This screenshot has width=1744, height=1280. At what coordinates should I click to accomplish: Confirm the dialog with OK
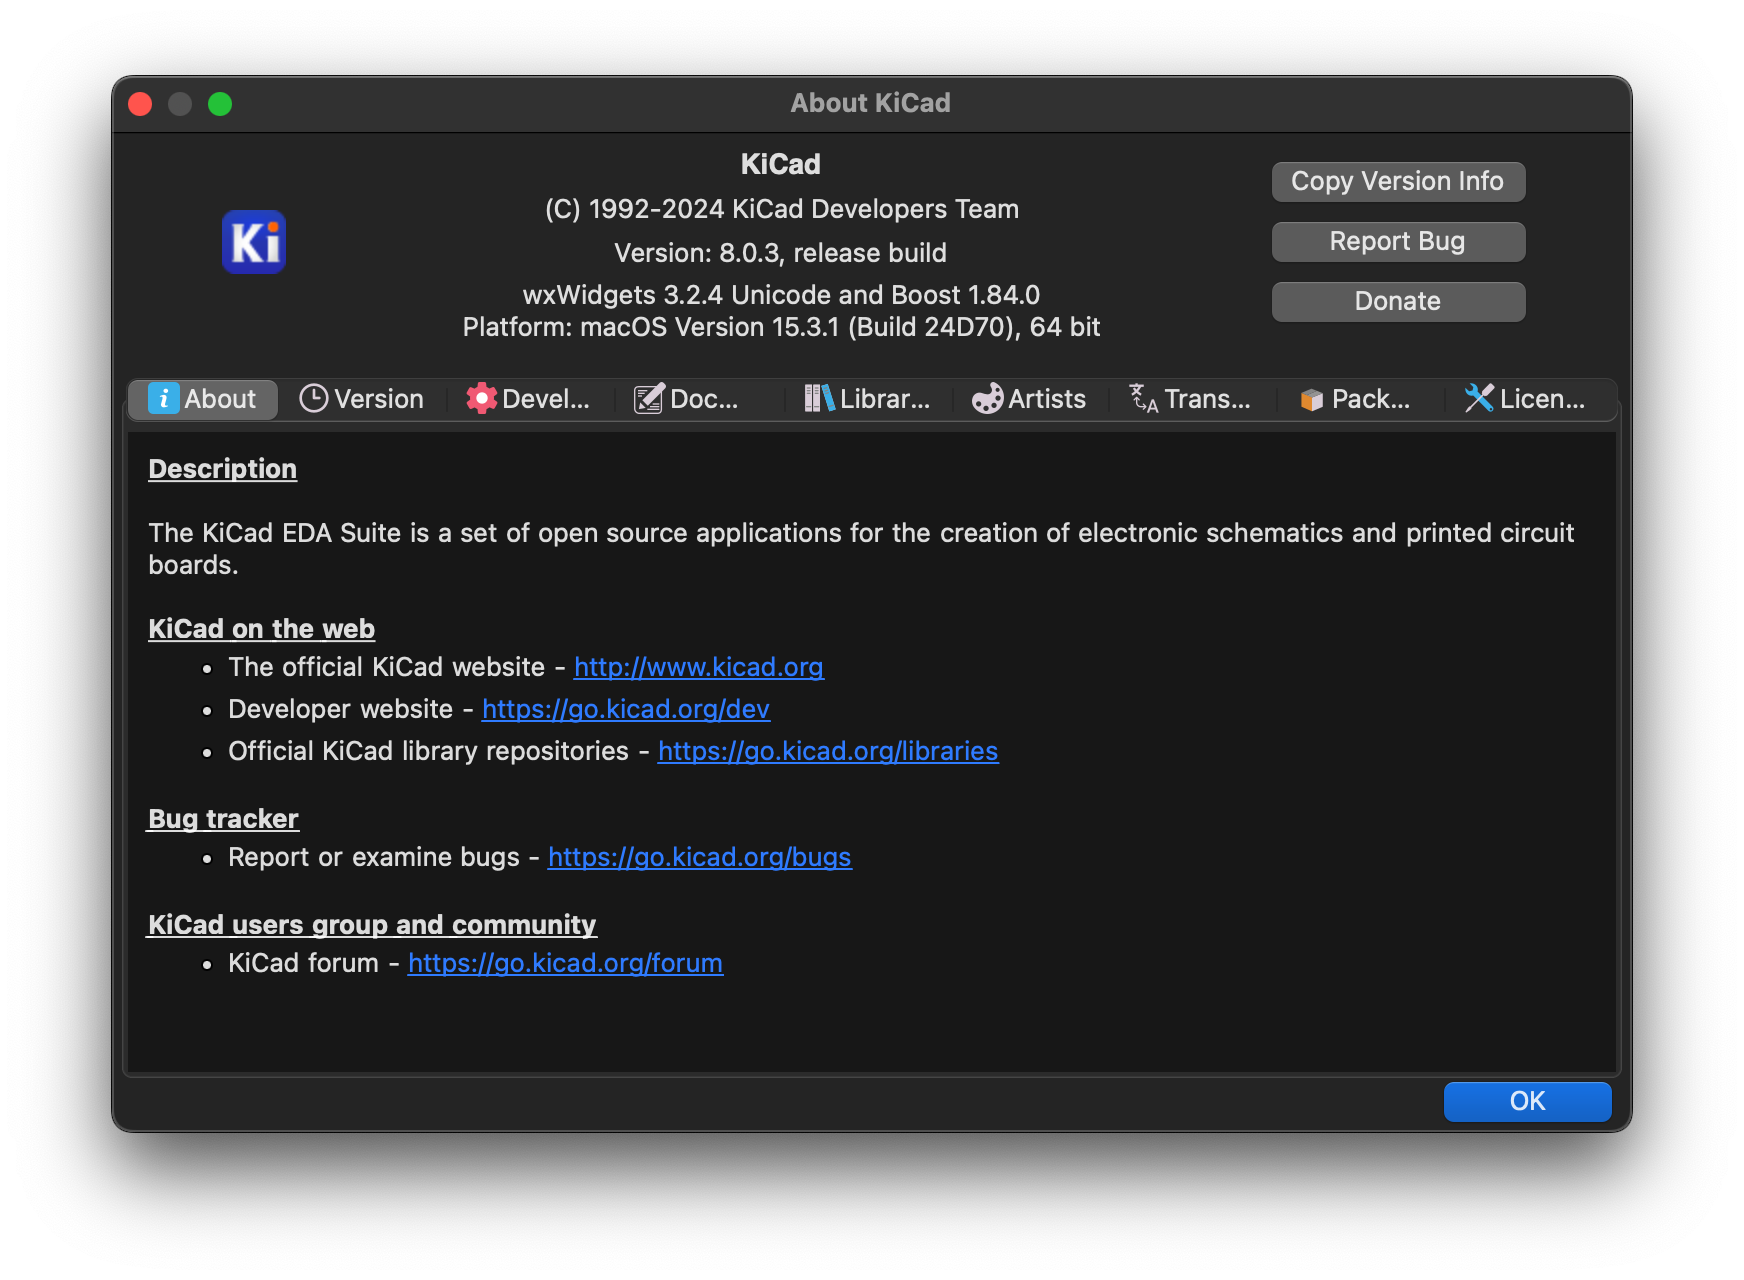[1527, 1101]
